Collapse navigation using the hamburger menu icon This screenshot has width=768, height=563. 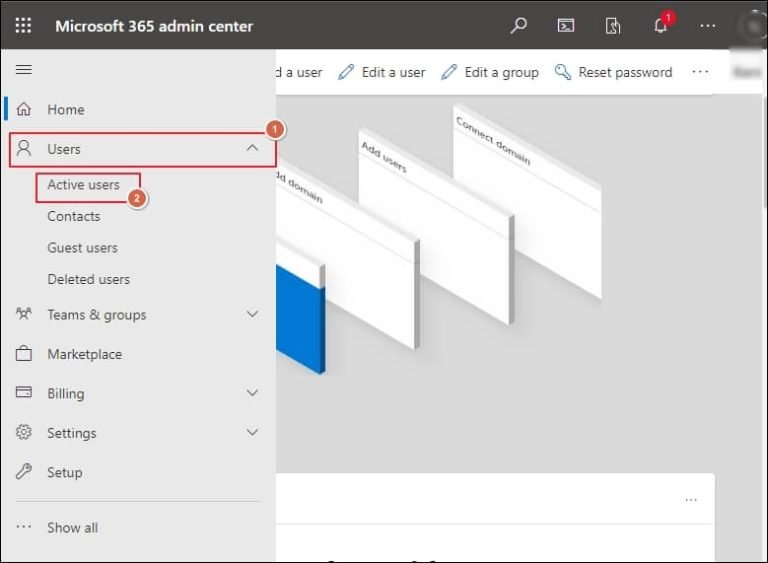24,69
